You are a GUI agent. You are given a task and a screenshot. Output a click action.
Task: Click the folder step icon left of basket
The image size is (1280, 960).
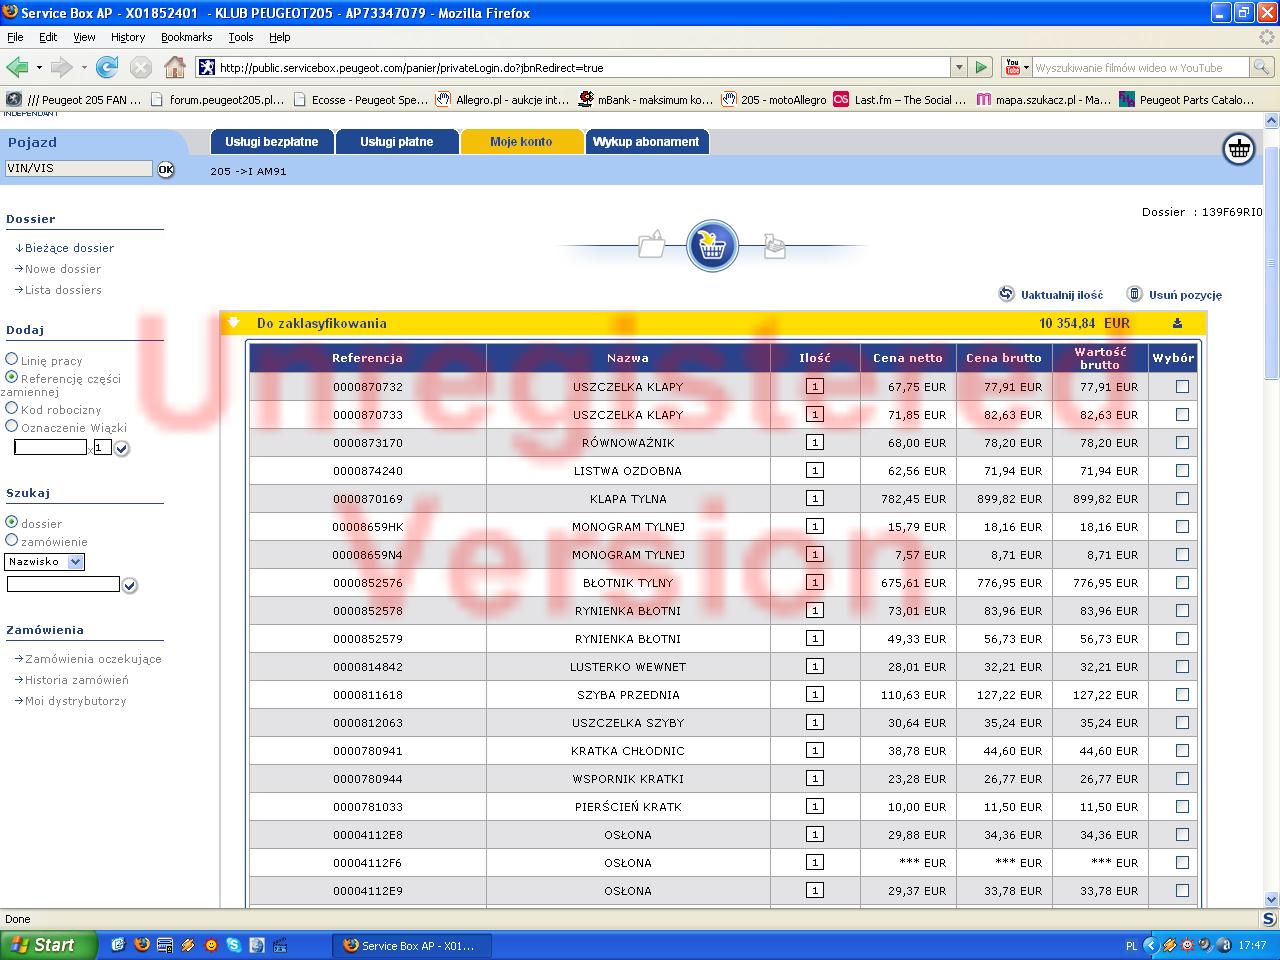[652, 244]
